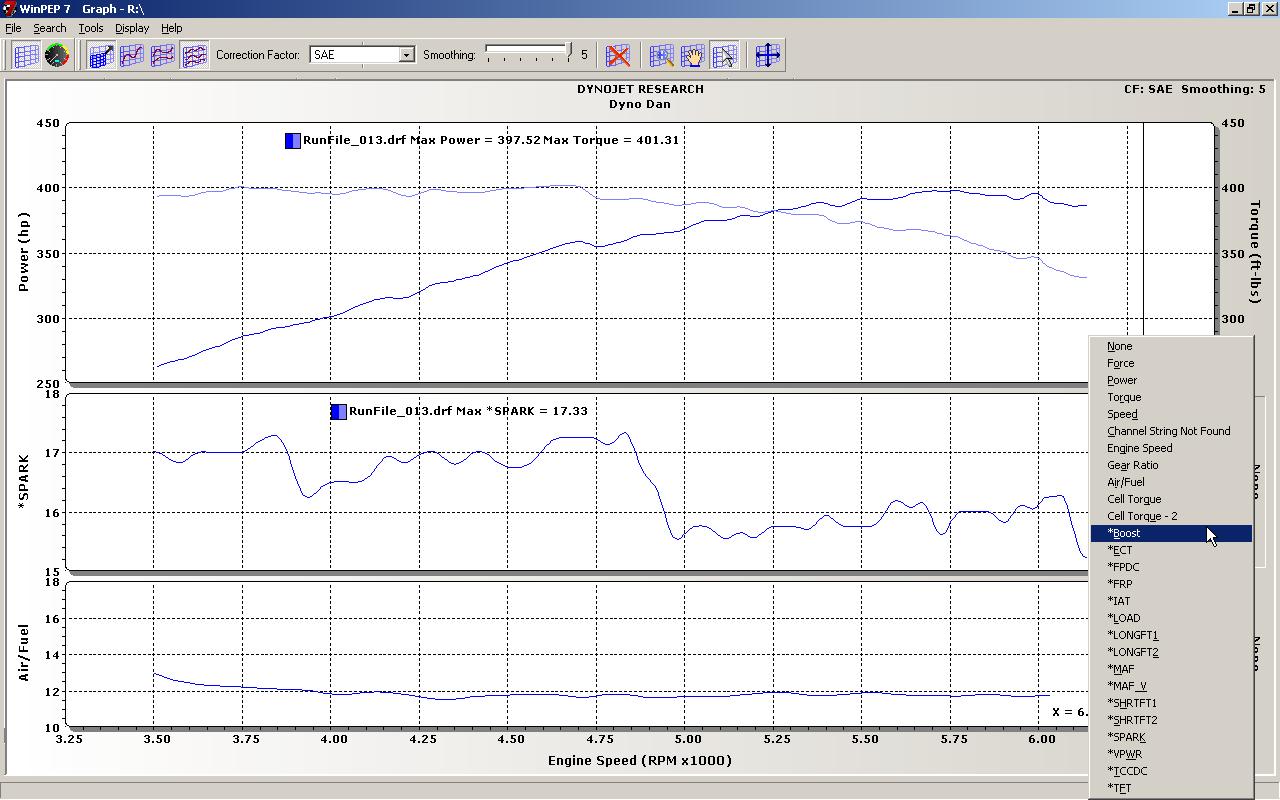Click RunFile_013.drf Max *SPARK legend text
Screen dimensions: 1280x800
pyautogui.click(x=468, y=411)
